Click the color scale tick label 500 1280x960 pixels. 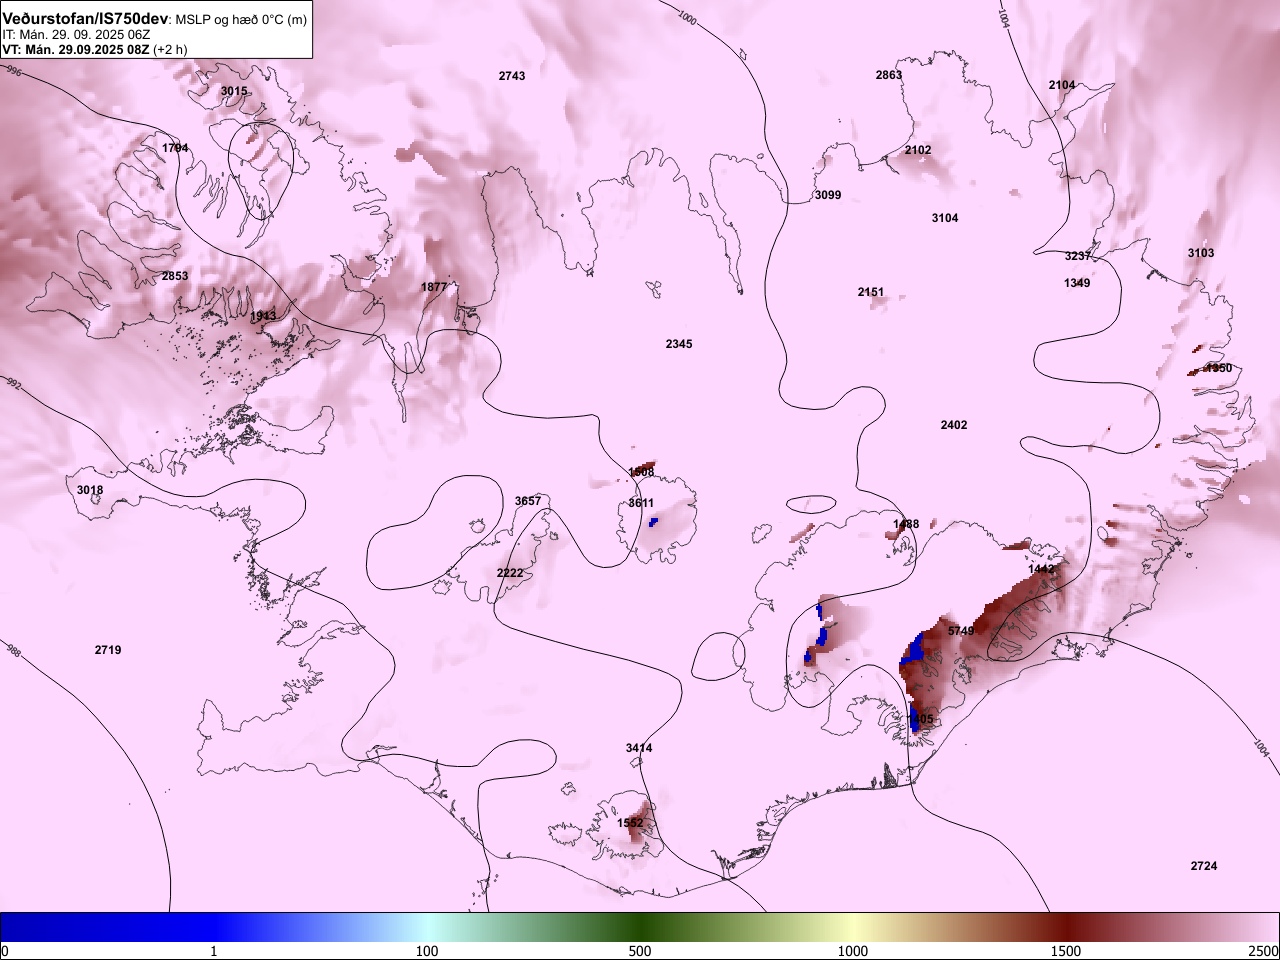point(640,951)
